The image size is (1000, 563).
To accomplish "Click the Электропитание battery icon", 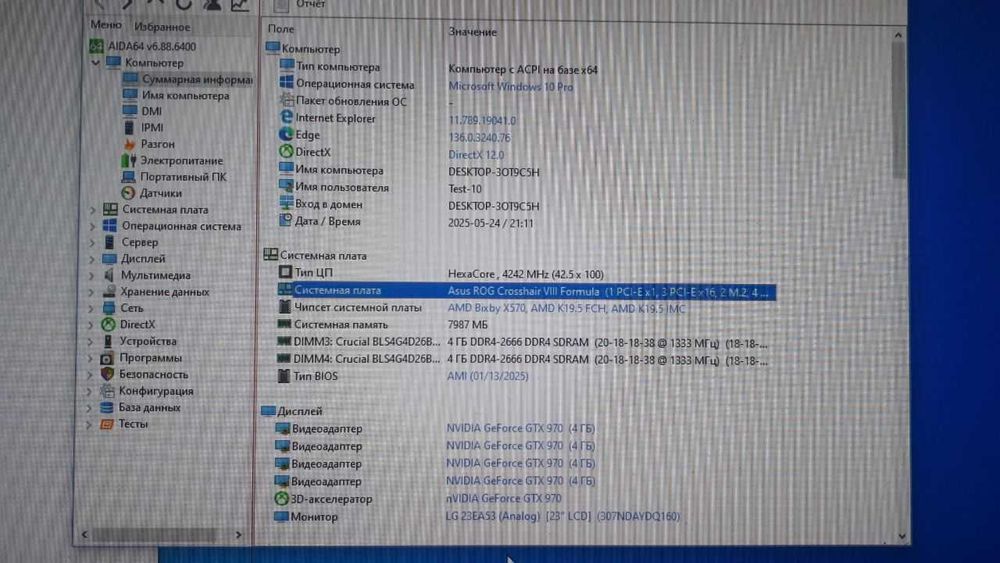I will 129,160.
